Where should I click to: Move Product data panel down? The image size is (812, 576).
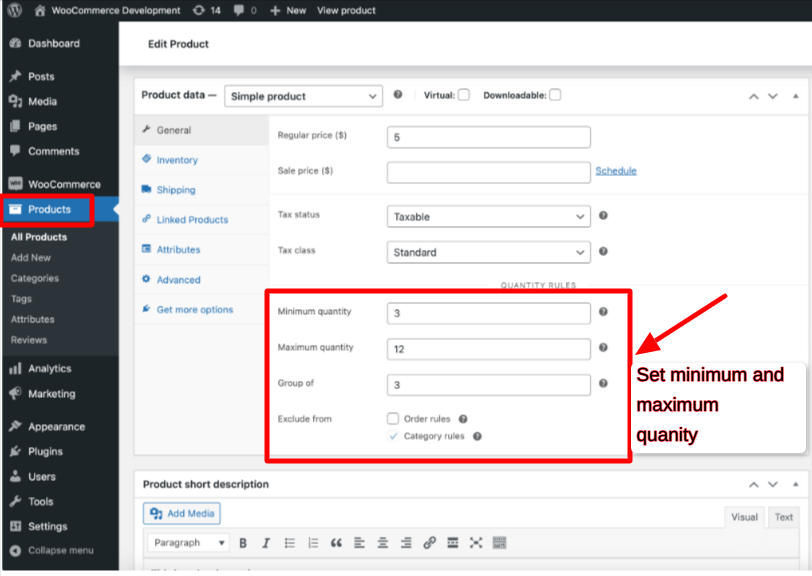(773, 96)
